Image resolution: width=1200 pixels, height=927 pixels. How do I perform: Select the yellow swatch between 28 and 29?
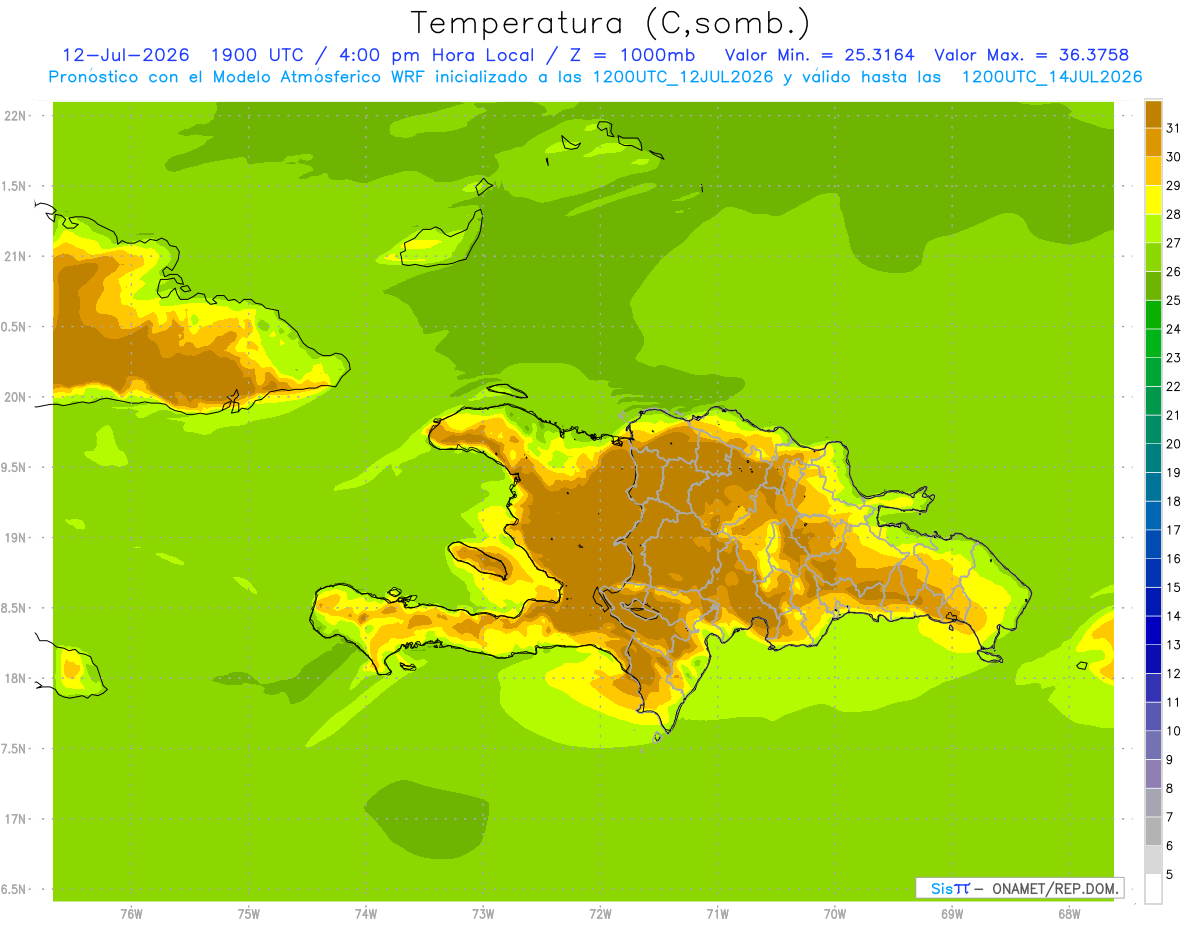pyautogui.click(x=1153, y=200)
